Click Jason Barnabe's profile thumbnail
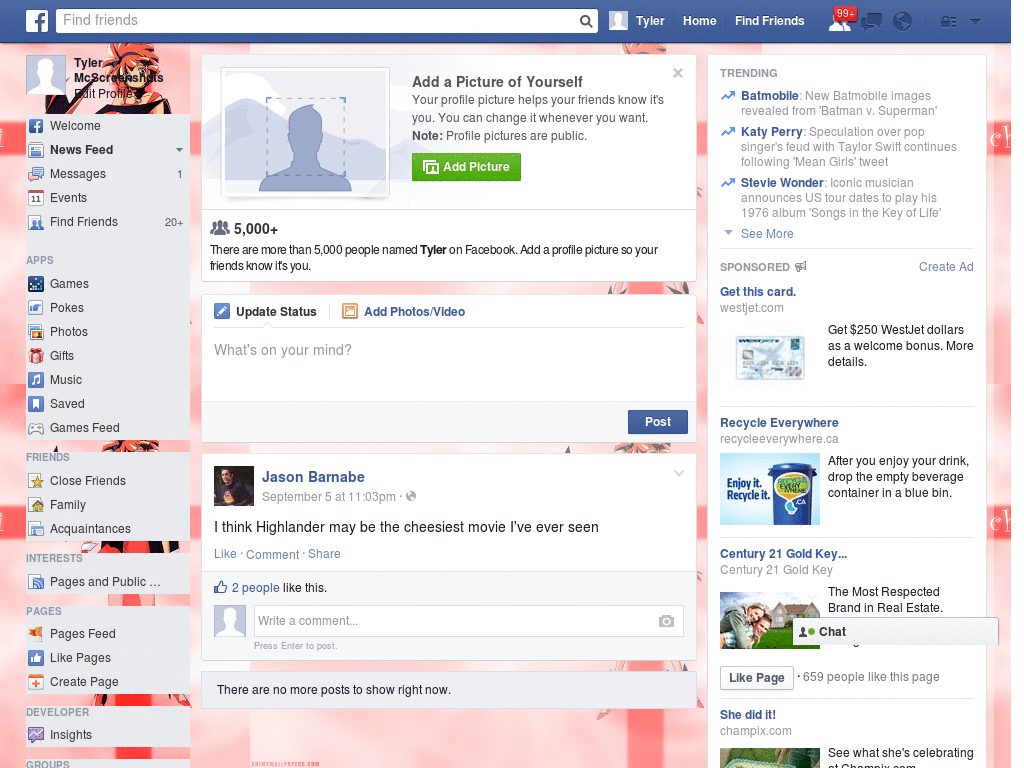 click(x=234, y=486)
